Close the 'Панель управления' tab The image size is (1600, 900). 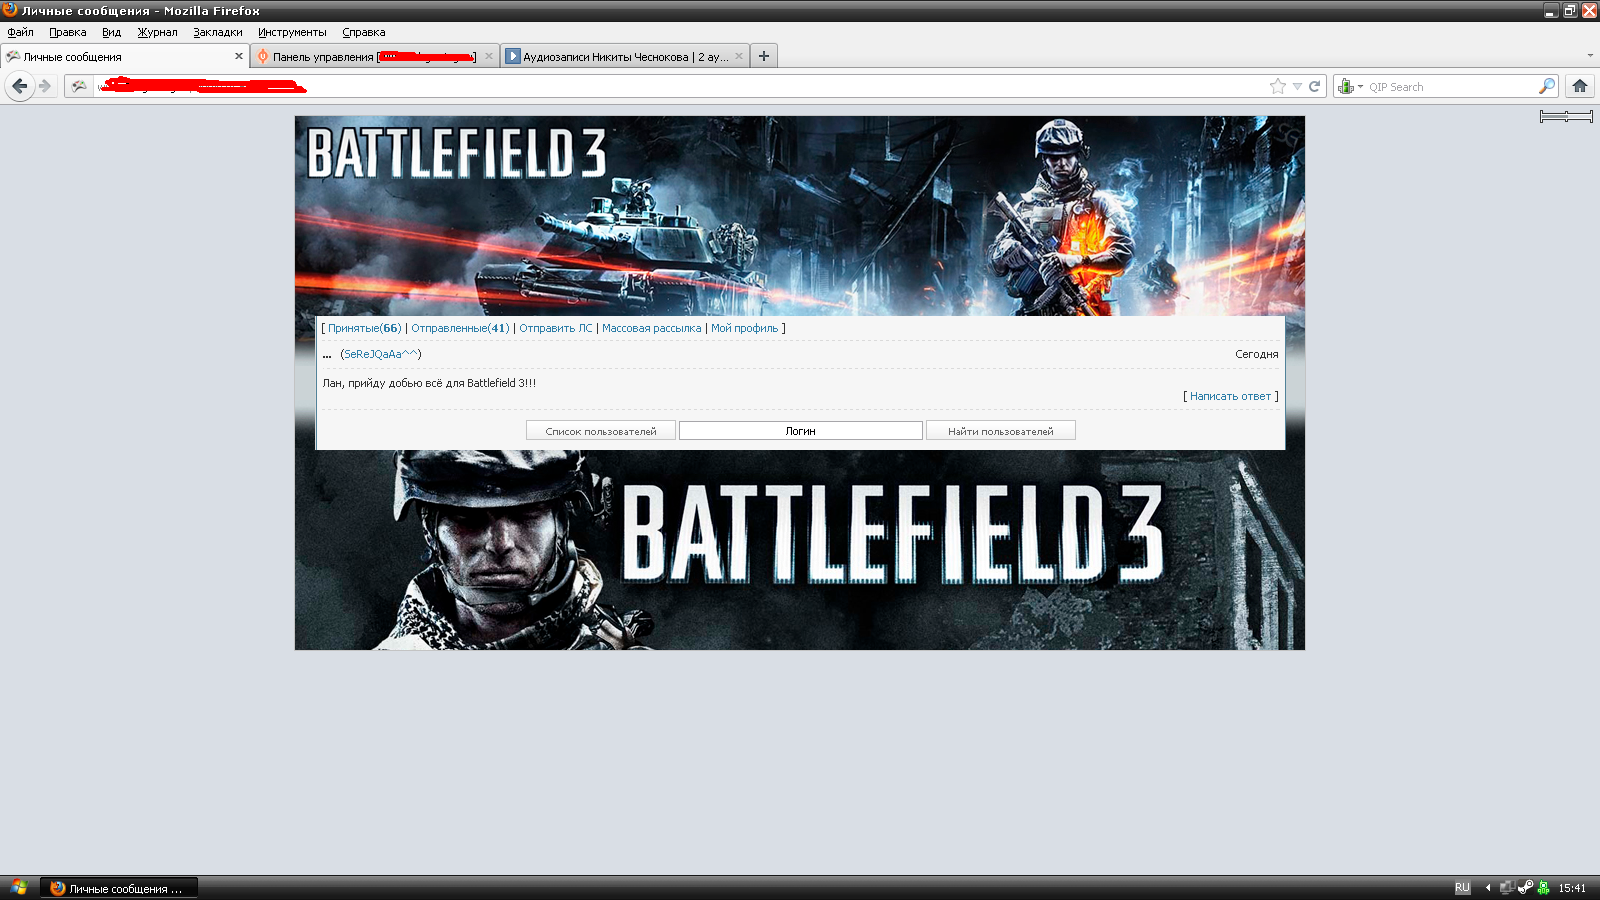coord(489,56)
